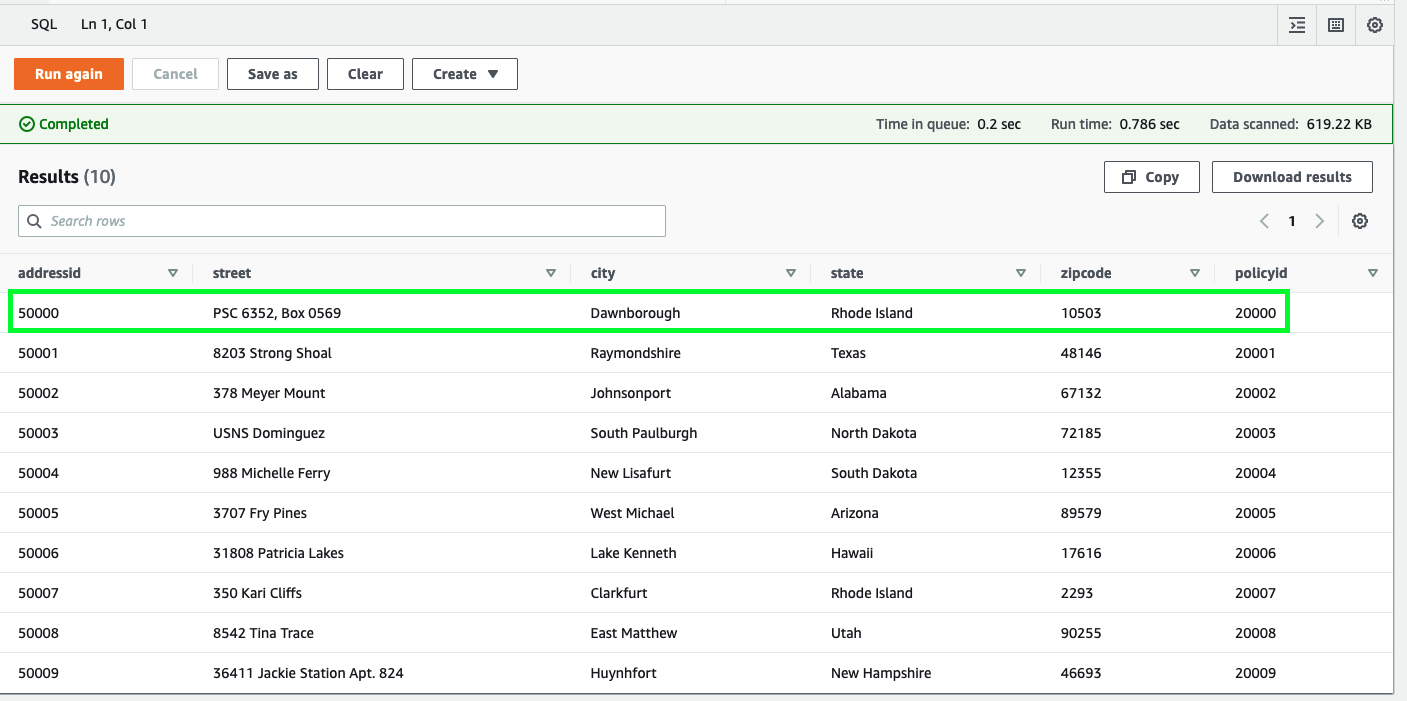The image size is (1407, 701).
Task: Expand the Create dropdown button
Action: tap(465, 74)
